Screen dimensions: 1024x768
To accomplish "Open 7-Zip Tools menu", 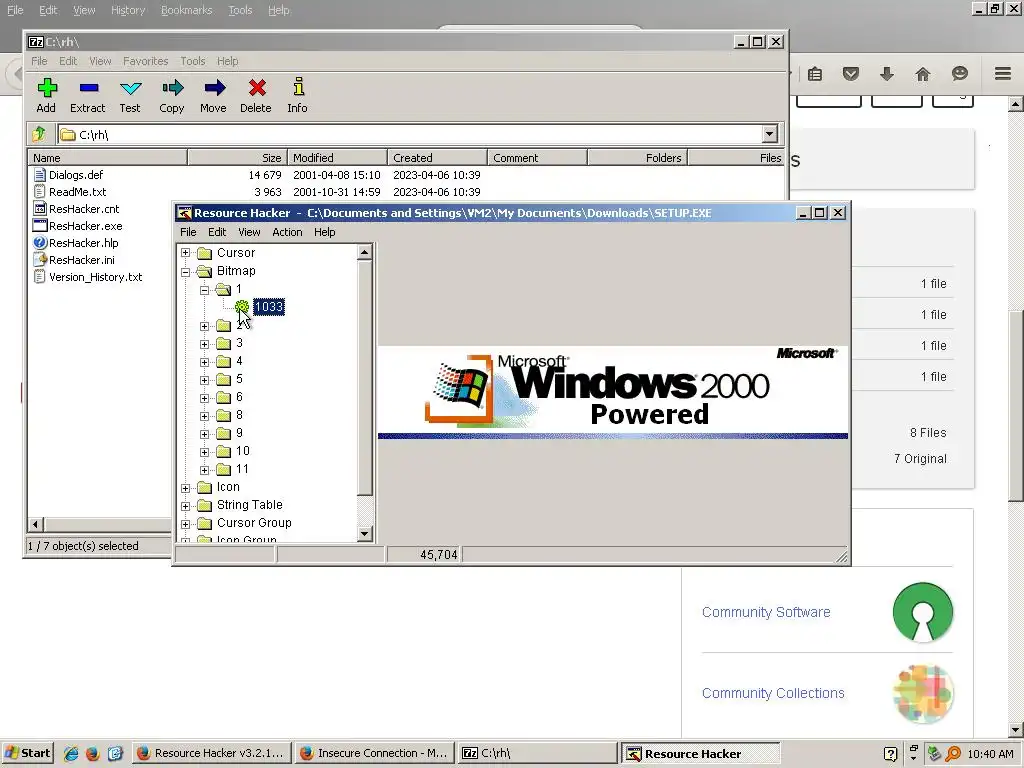I will pos(193,61).
